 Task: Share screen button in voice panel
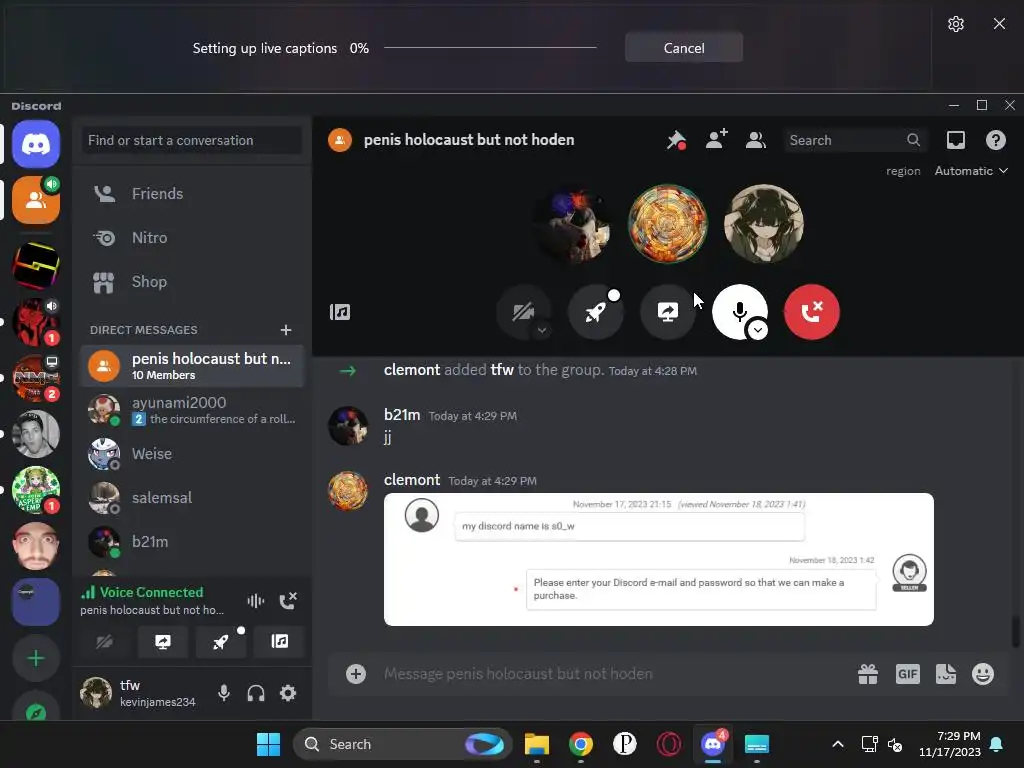click(163, 642)
